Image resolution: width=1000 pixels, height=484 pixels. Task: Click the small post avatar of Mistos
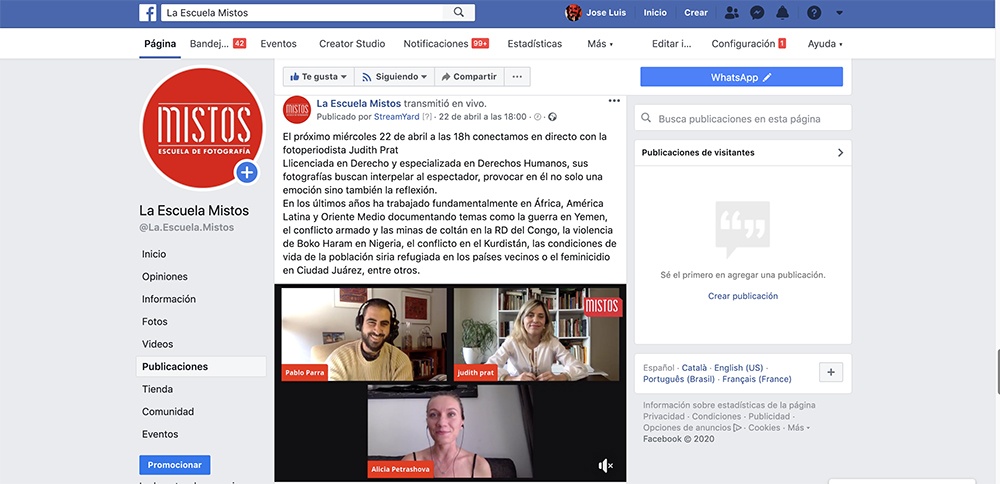point(297,110)
